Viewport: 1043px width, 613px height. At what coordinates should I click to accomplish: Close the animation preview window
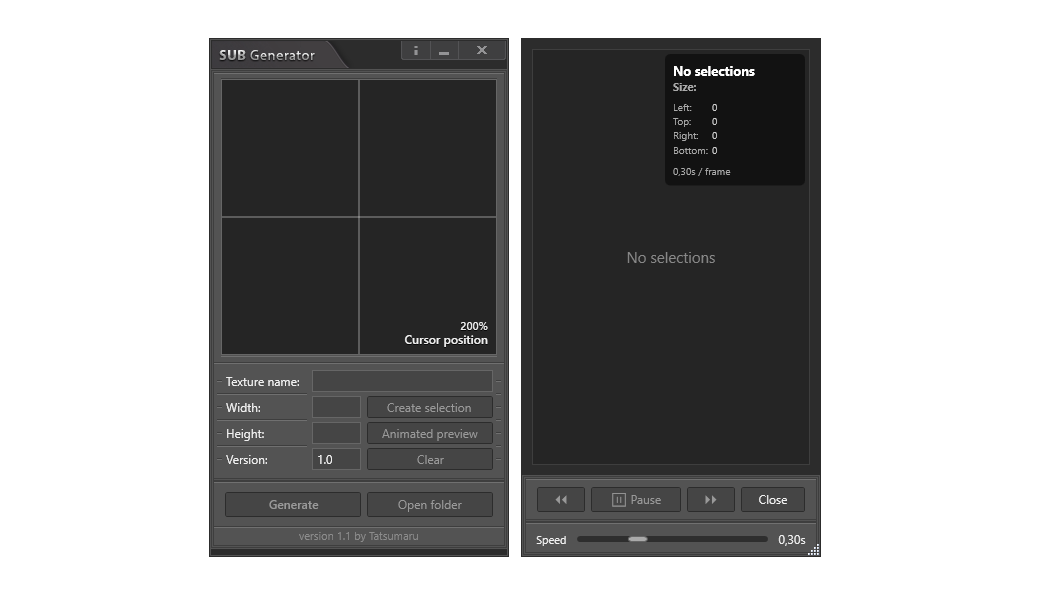772,499
